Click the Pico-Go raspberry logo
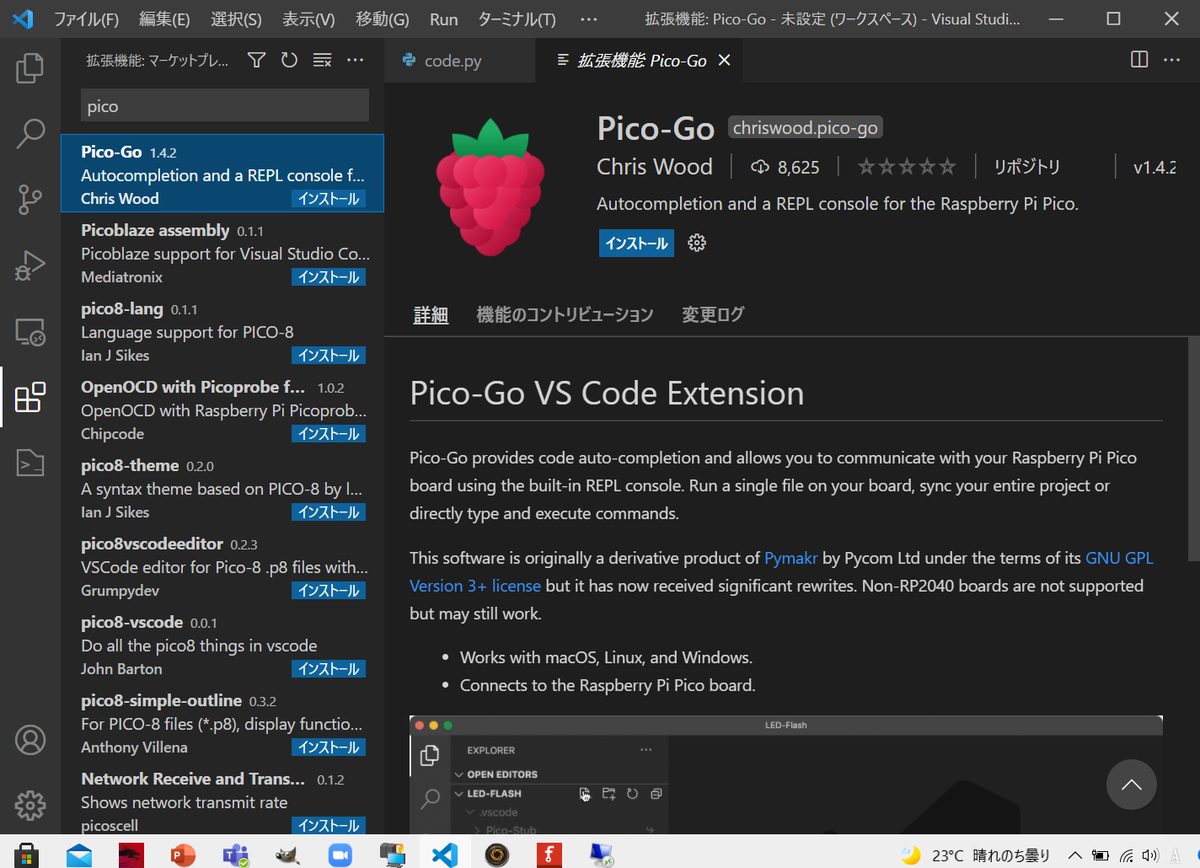Image resolution: width=1200 pixels, height=868 pixels. click(x=490, y=186)
